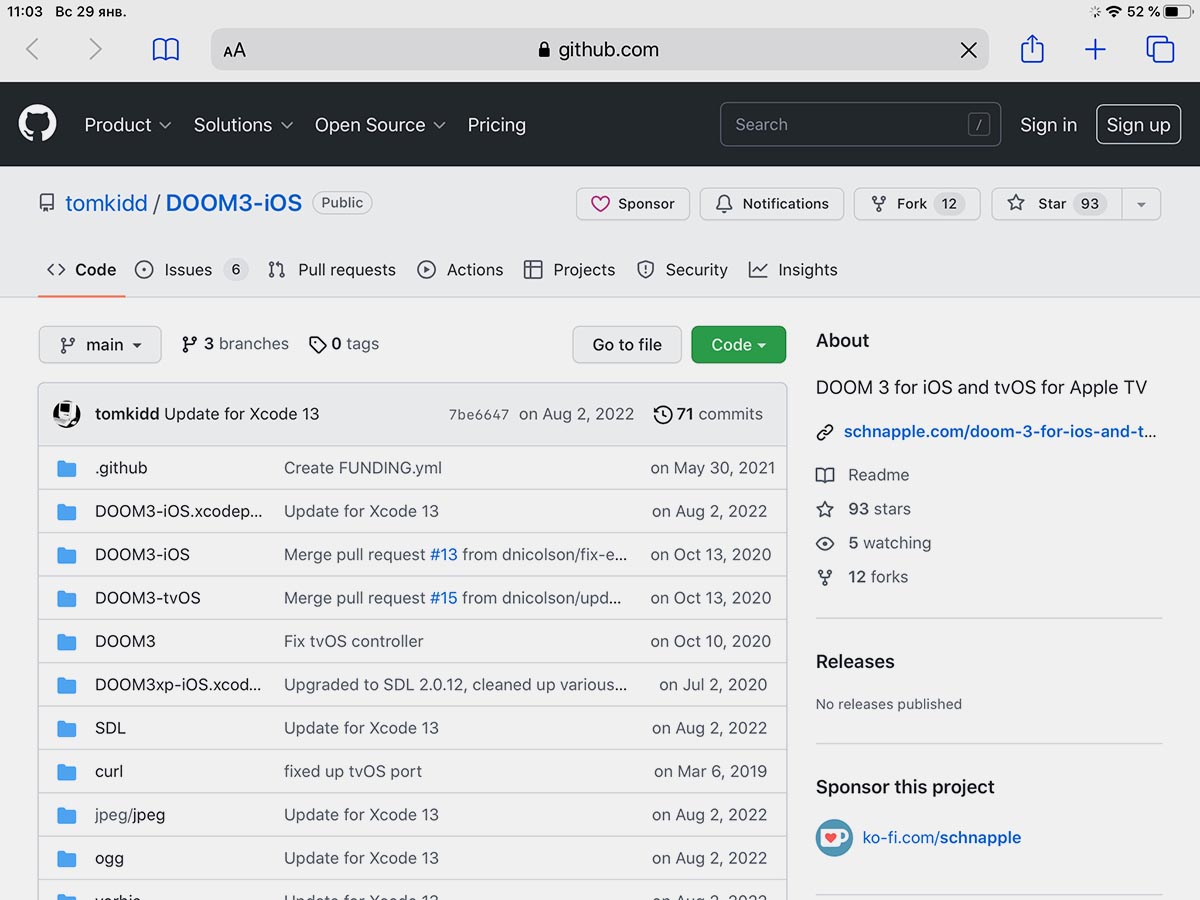Click the Go to file button
Image resolution: width=1200 pixels, height=900 pixels.
(626, 344)
